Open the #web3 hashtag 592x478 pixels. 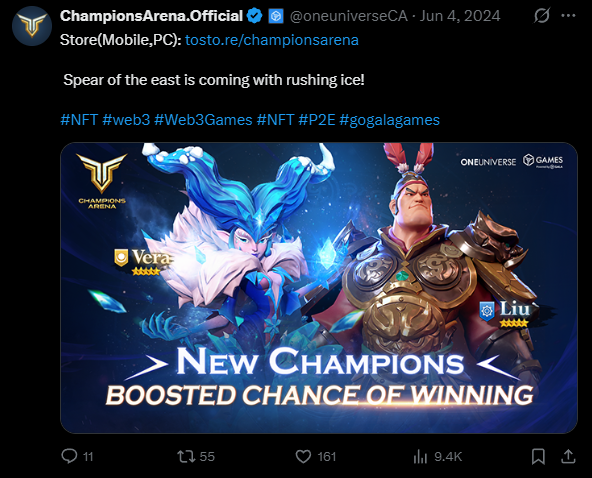click(x=126, y=120)
